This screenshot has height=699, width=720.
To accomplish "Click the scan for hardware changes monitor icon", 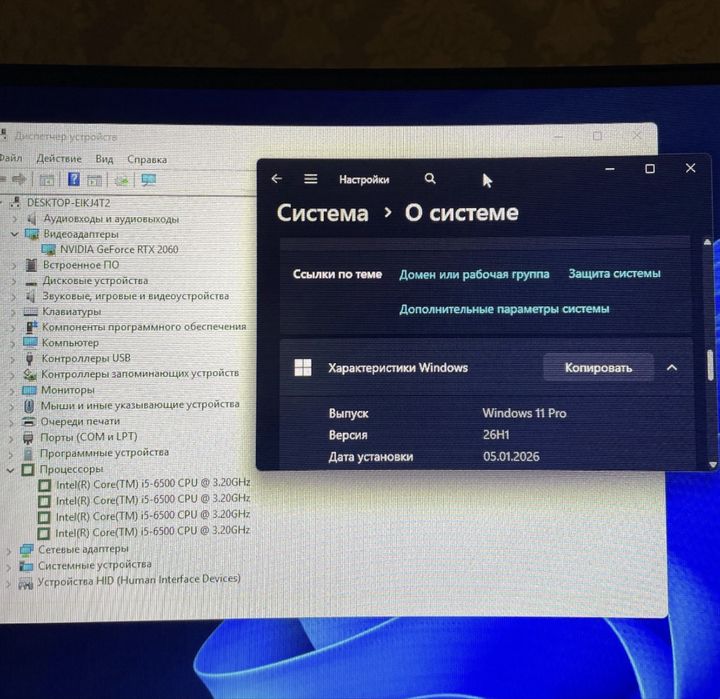I will tap(148, 180).
